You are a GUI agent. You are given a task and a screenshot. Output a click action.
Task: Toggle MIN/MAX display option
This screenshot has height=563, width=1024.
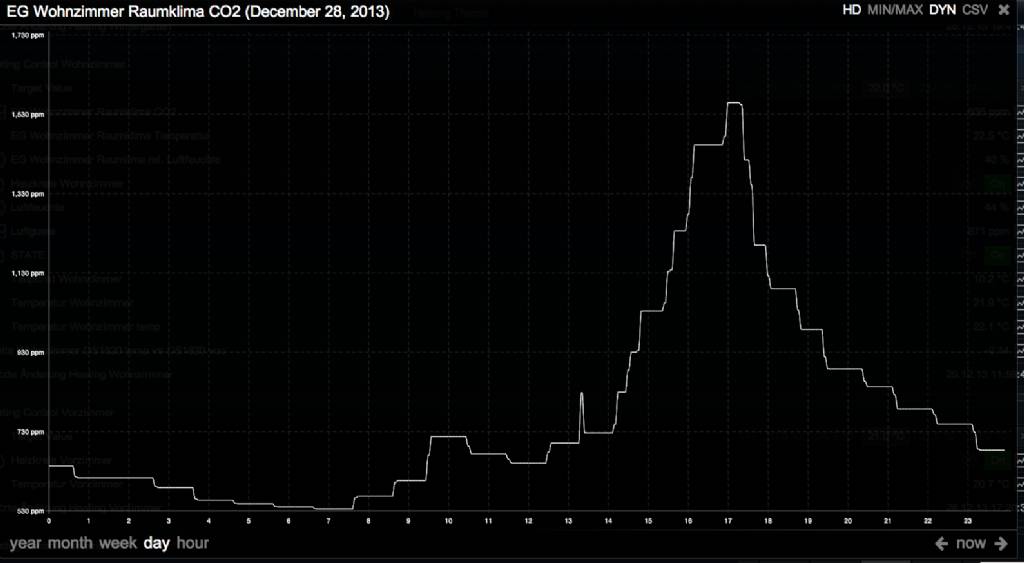click(895, 10)
